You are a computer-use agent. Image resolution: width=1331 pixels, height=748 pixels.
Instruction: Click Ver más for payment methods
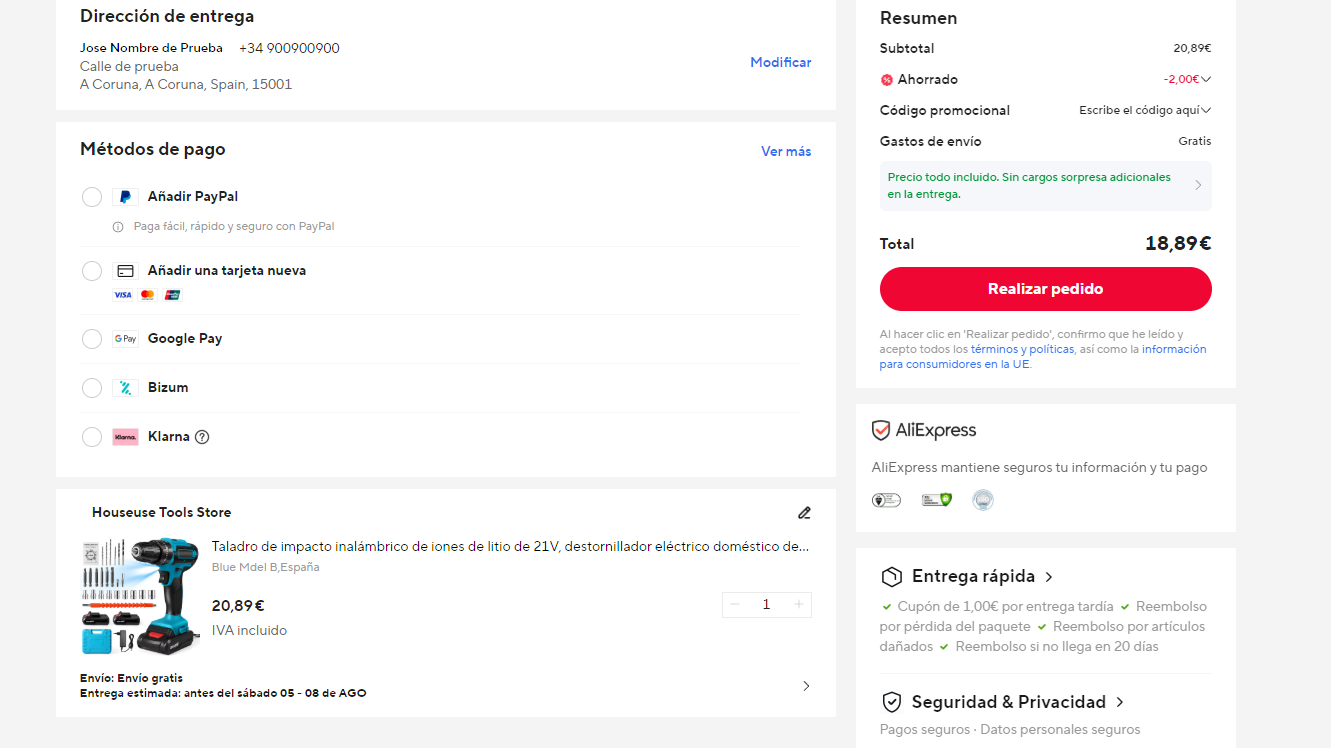tap(786, 152)
